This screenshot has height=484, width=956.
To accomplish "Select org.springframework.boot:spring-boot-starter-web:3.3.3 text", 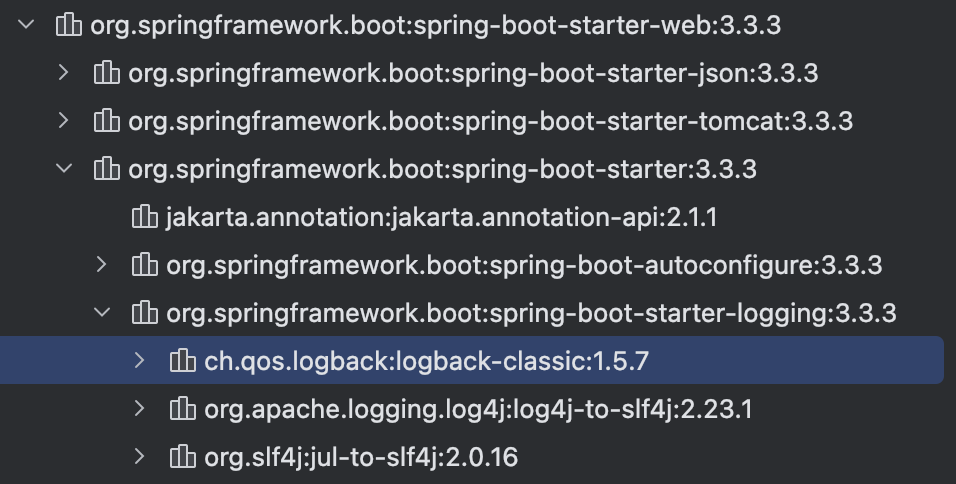I will (435, 26).
